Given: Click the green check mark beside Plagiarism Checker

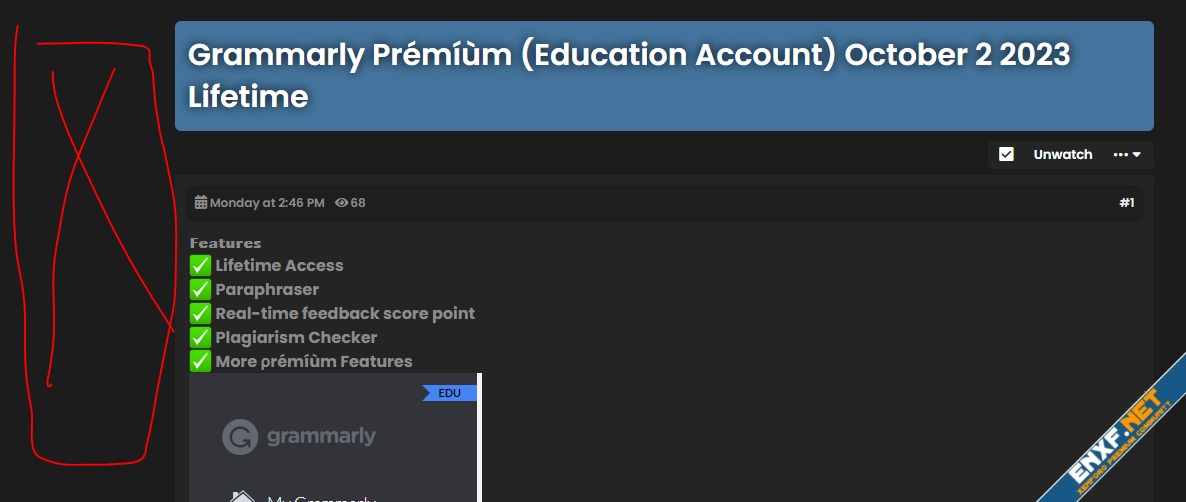Looking at the screenshot, I should 200,337.
